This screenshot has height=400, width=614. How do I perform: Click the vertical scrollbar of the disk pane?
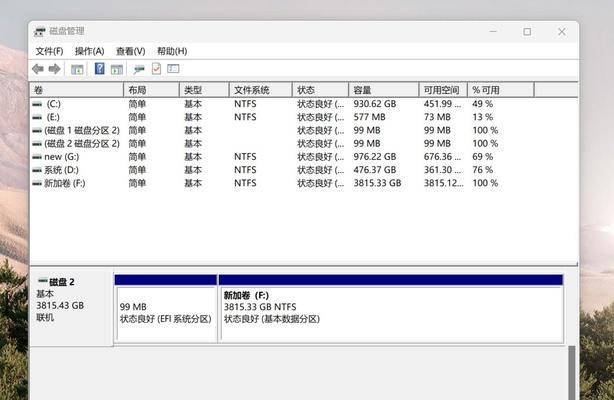[x=572, y=372]
